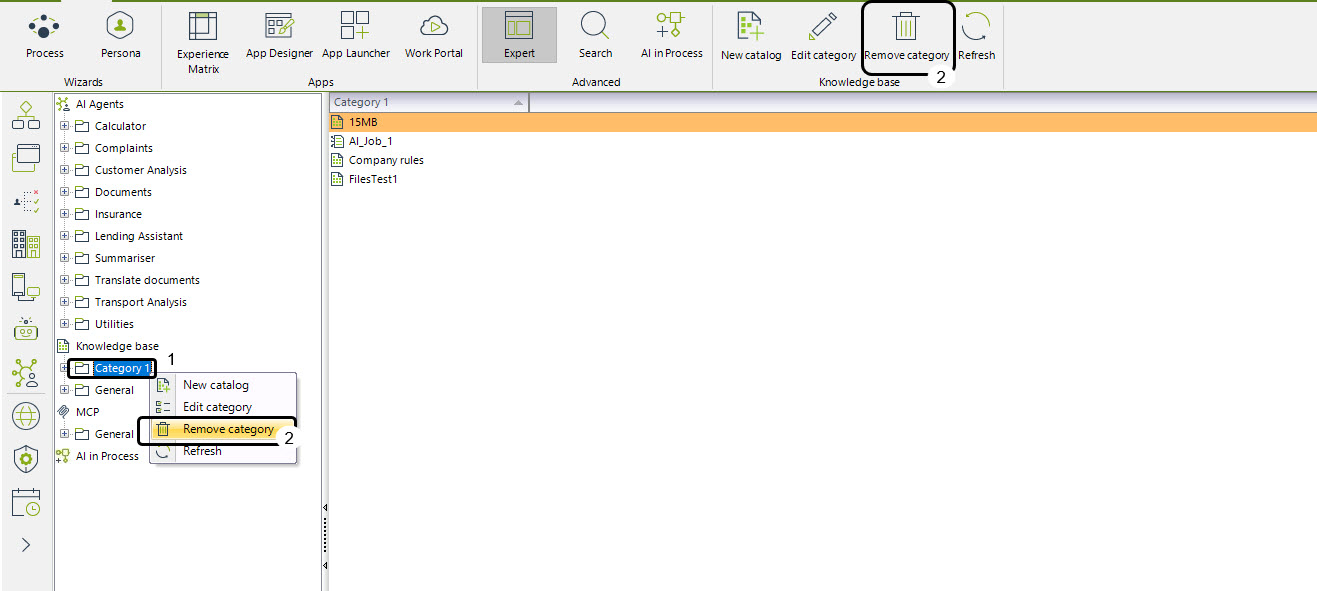Select the Customer Analysis folder
Screen dimensions: 1317x591
(140, 170)
